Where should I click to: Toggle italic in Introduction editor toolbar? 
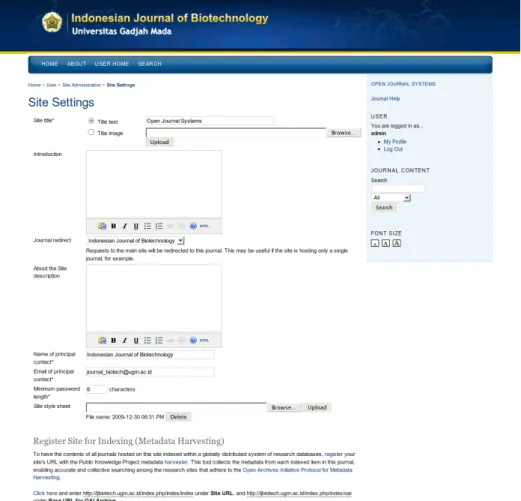coord(125,226)
